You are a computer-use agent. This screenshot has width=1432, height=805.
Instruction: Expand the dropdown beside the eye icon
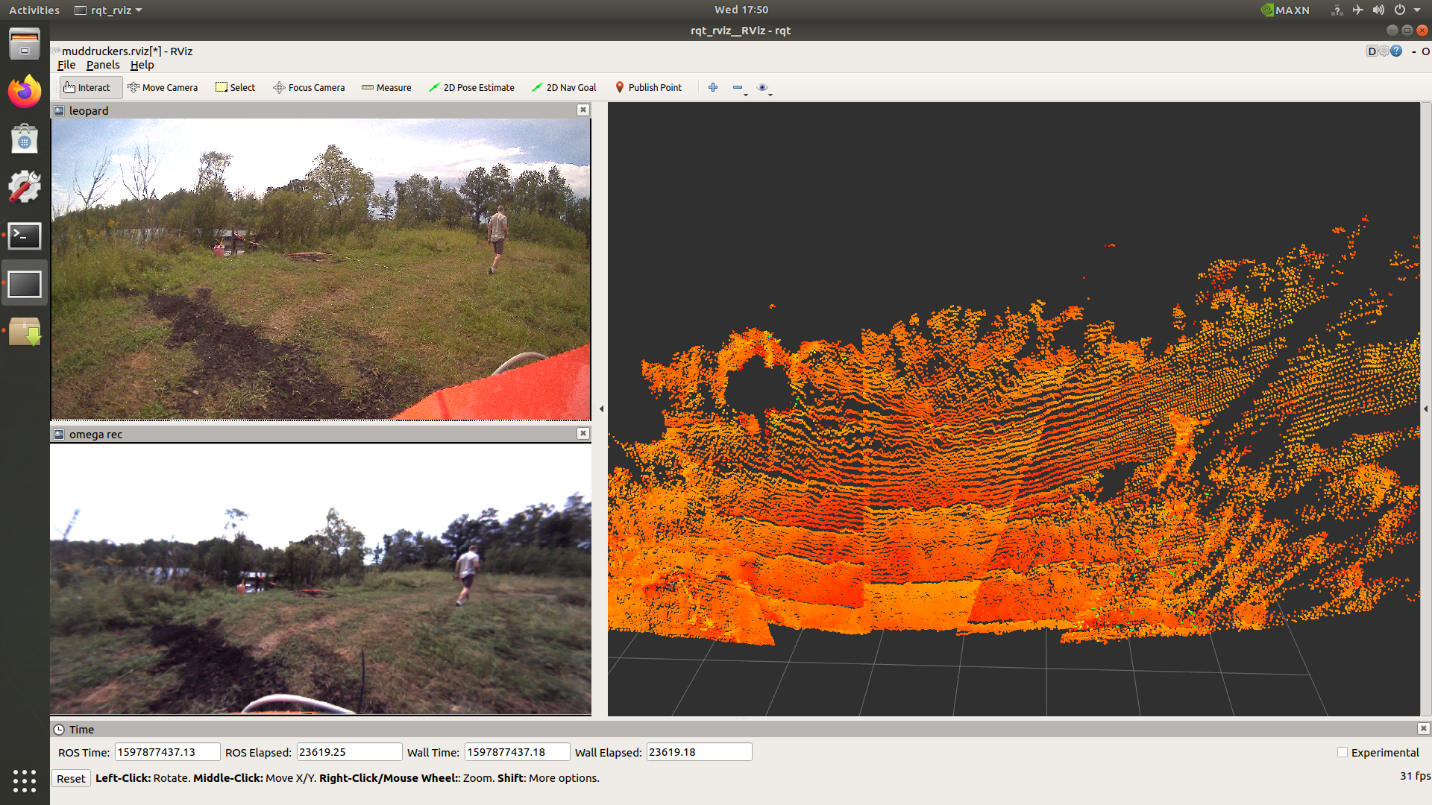771,95
